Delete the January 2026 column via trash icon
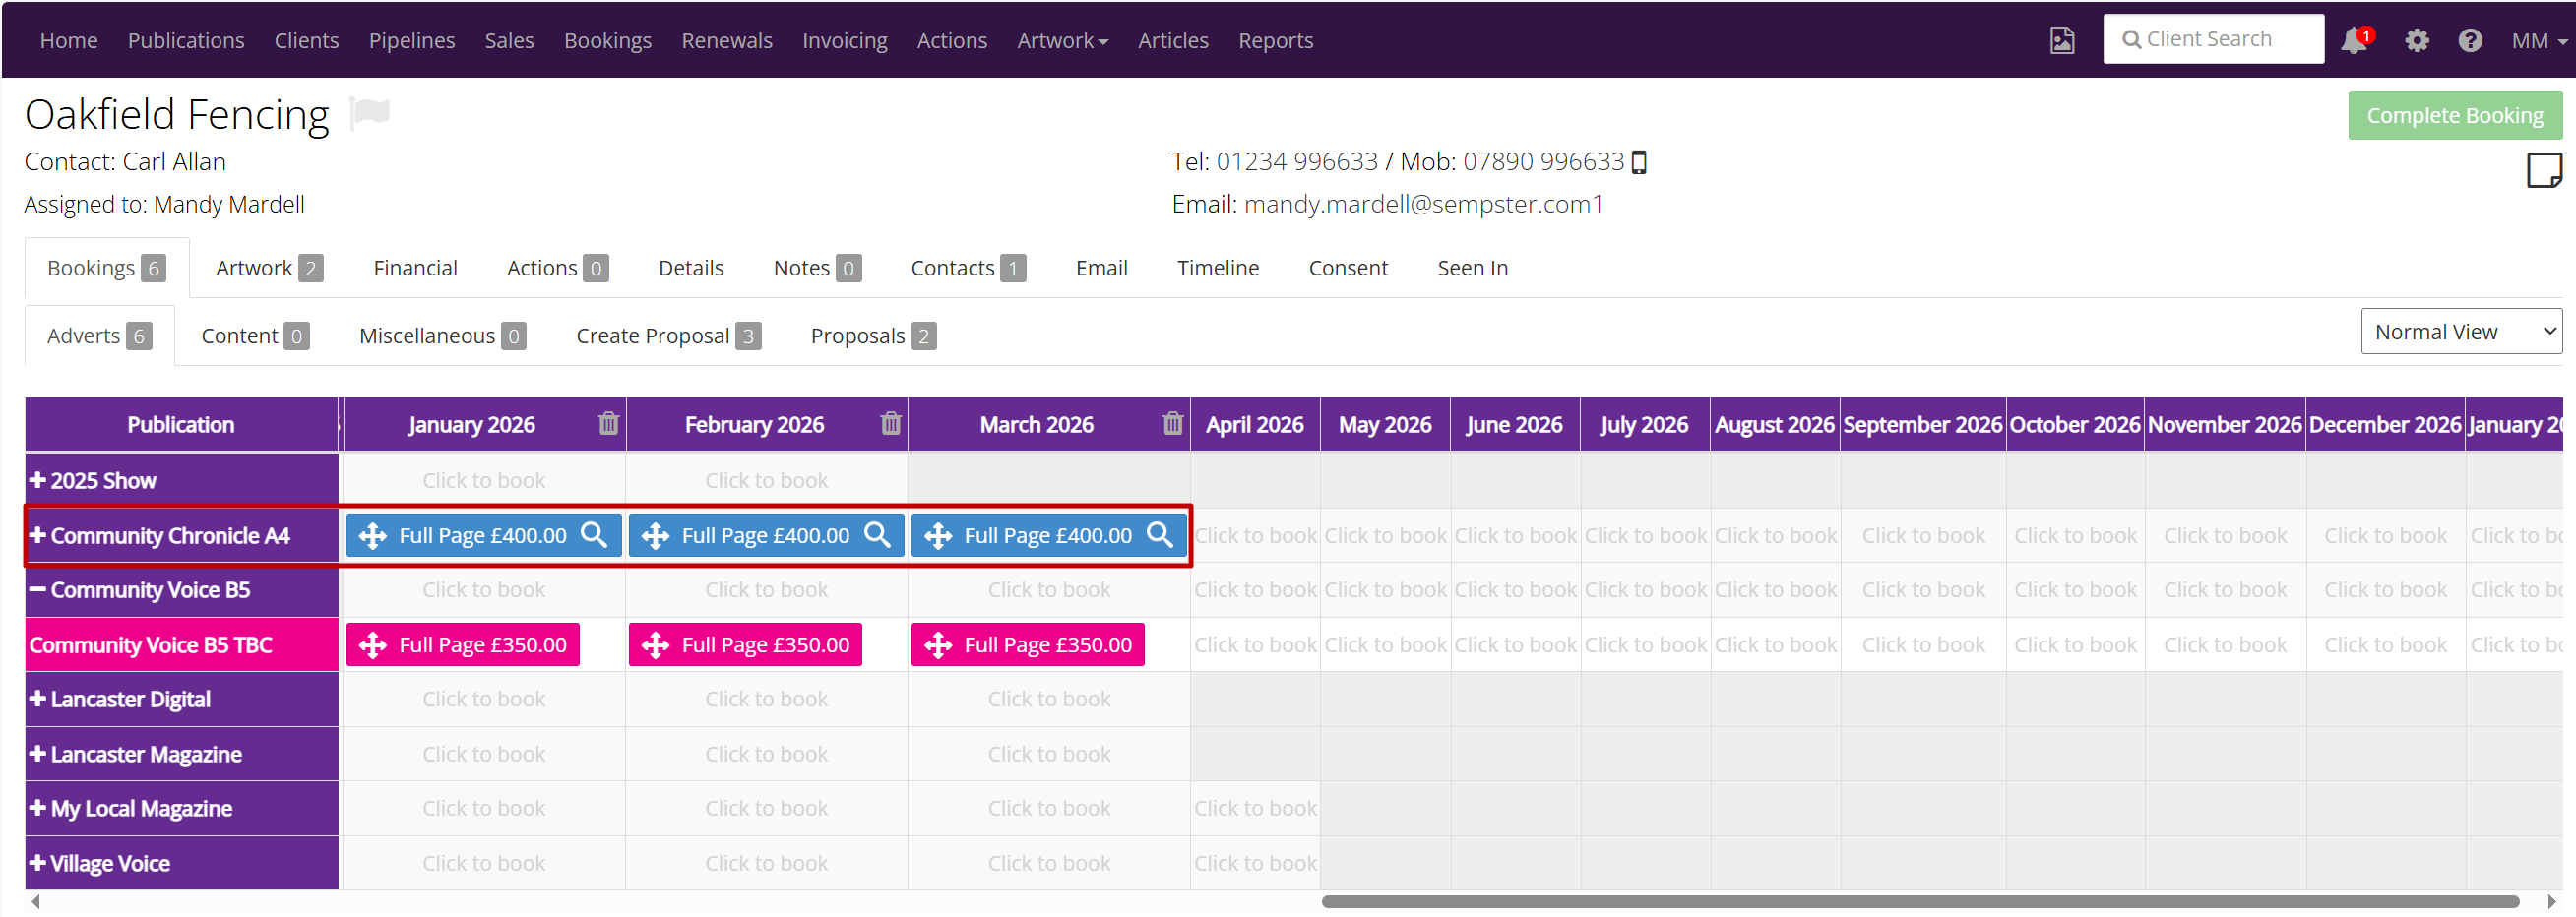The image size is (2576, 917). point(608,424)
